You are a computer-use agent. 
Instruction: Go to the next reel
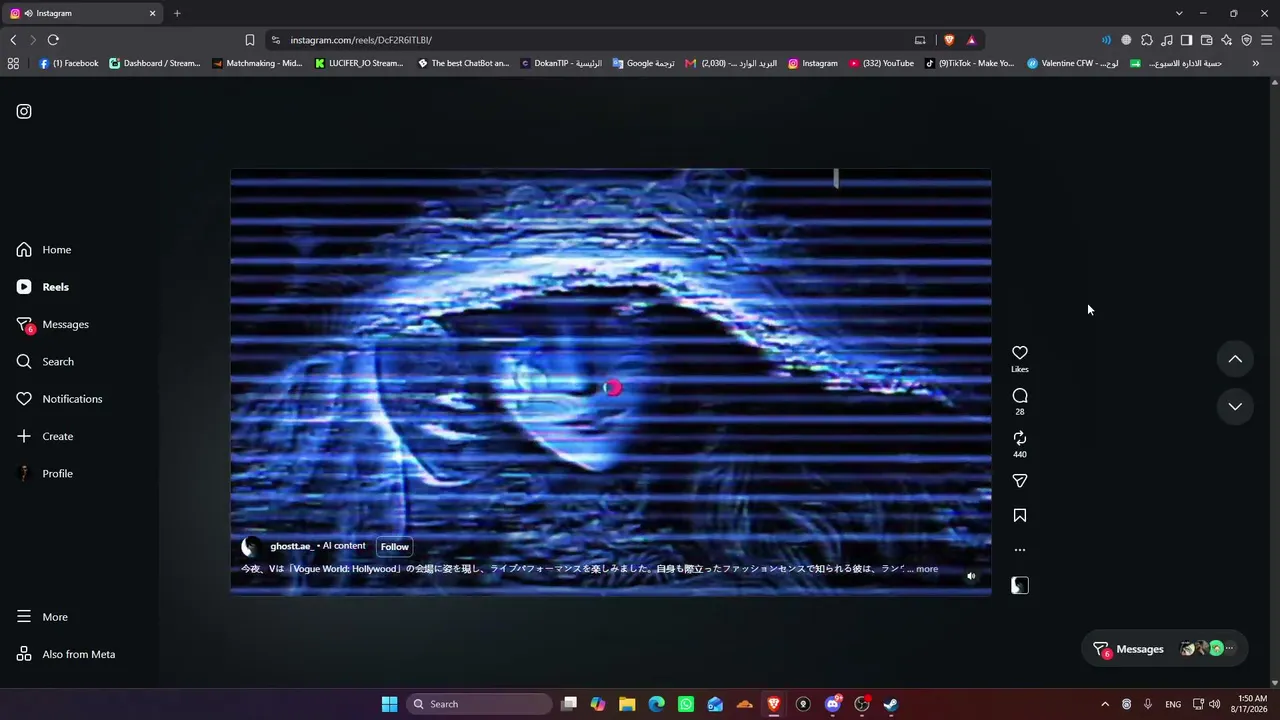1235,406
